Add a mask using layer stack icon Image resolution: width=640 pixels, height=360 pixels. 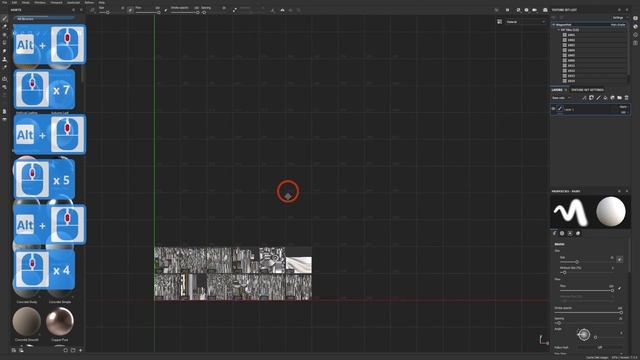coord(591,98)
